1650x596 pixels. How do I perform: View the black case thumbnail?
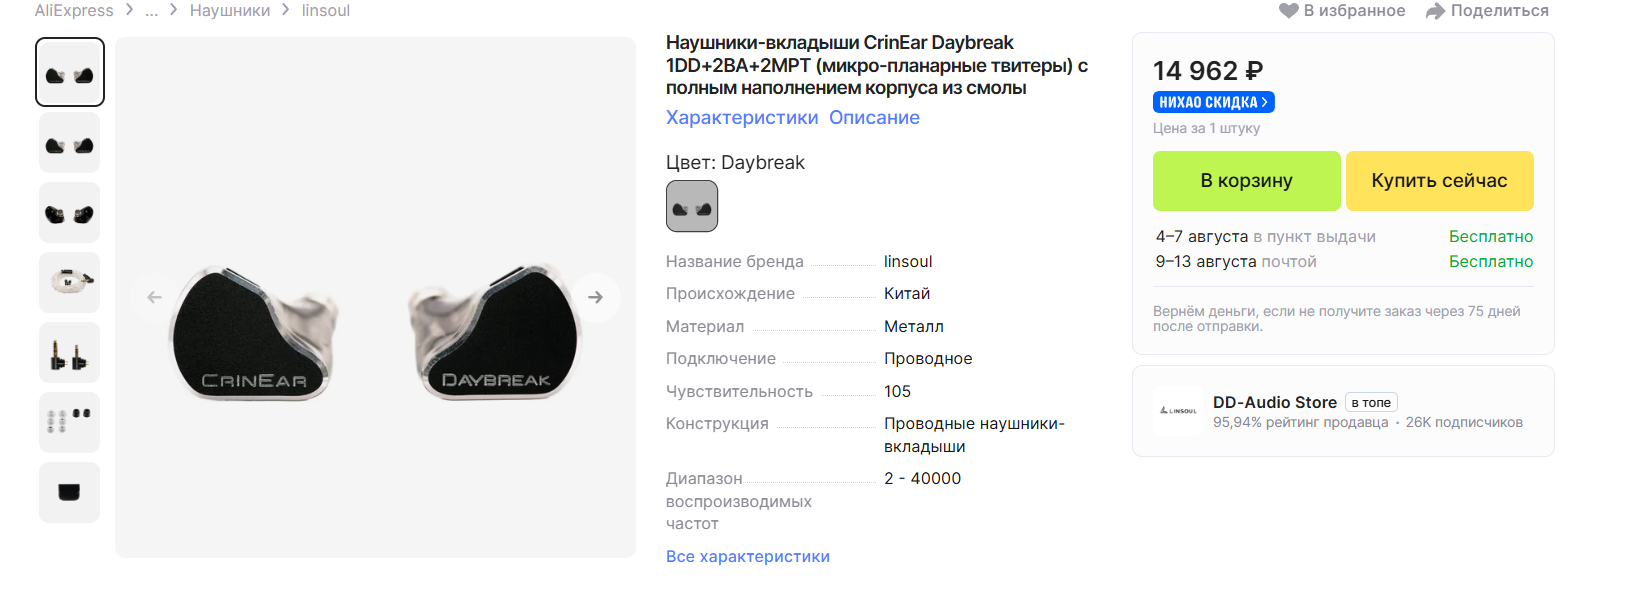click(x=70, y=492)
